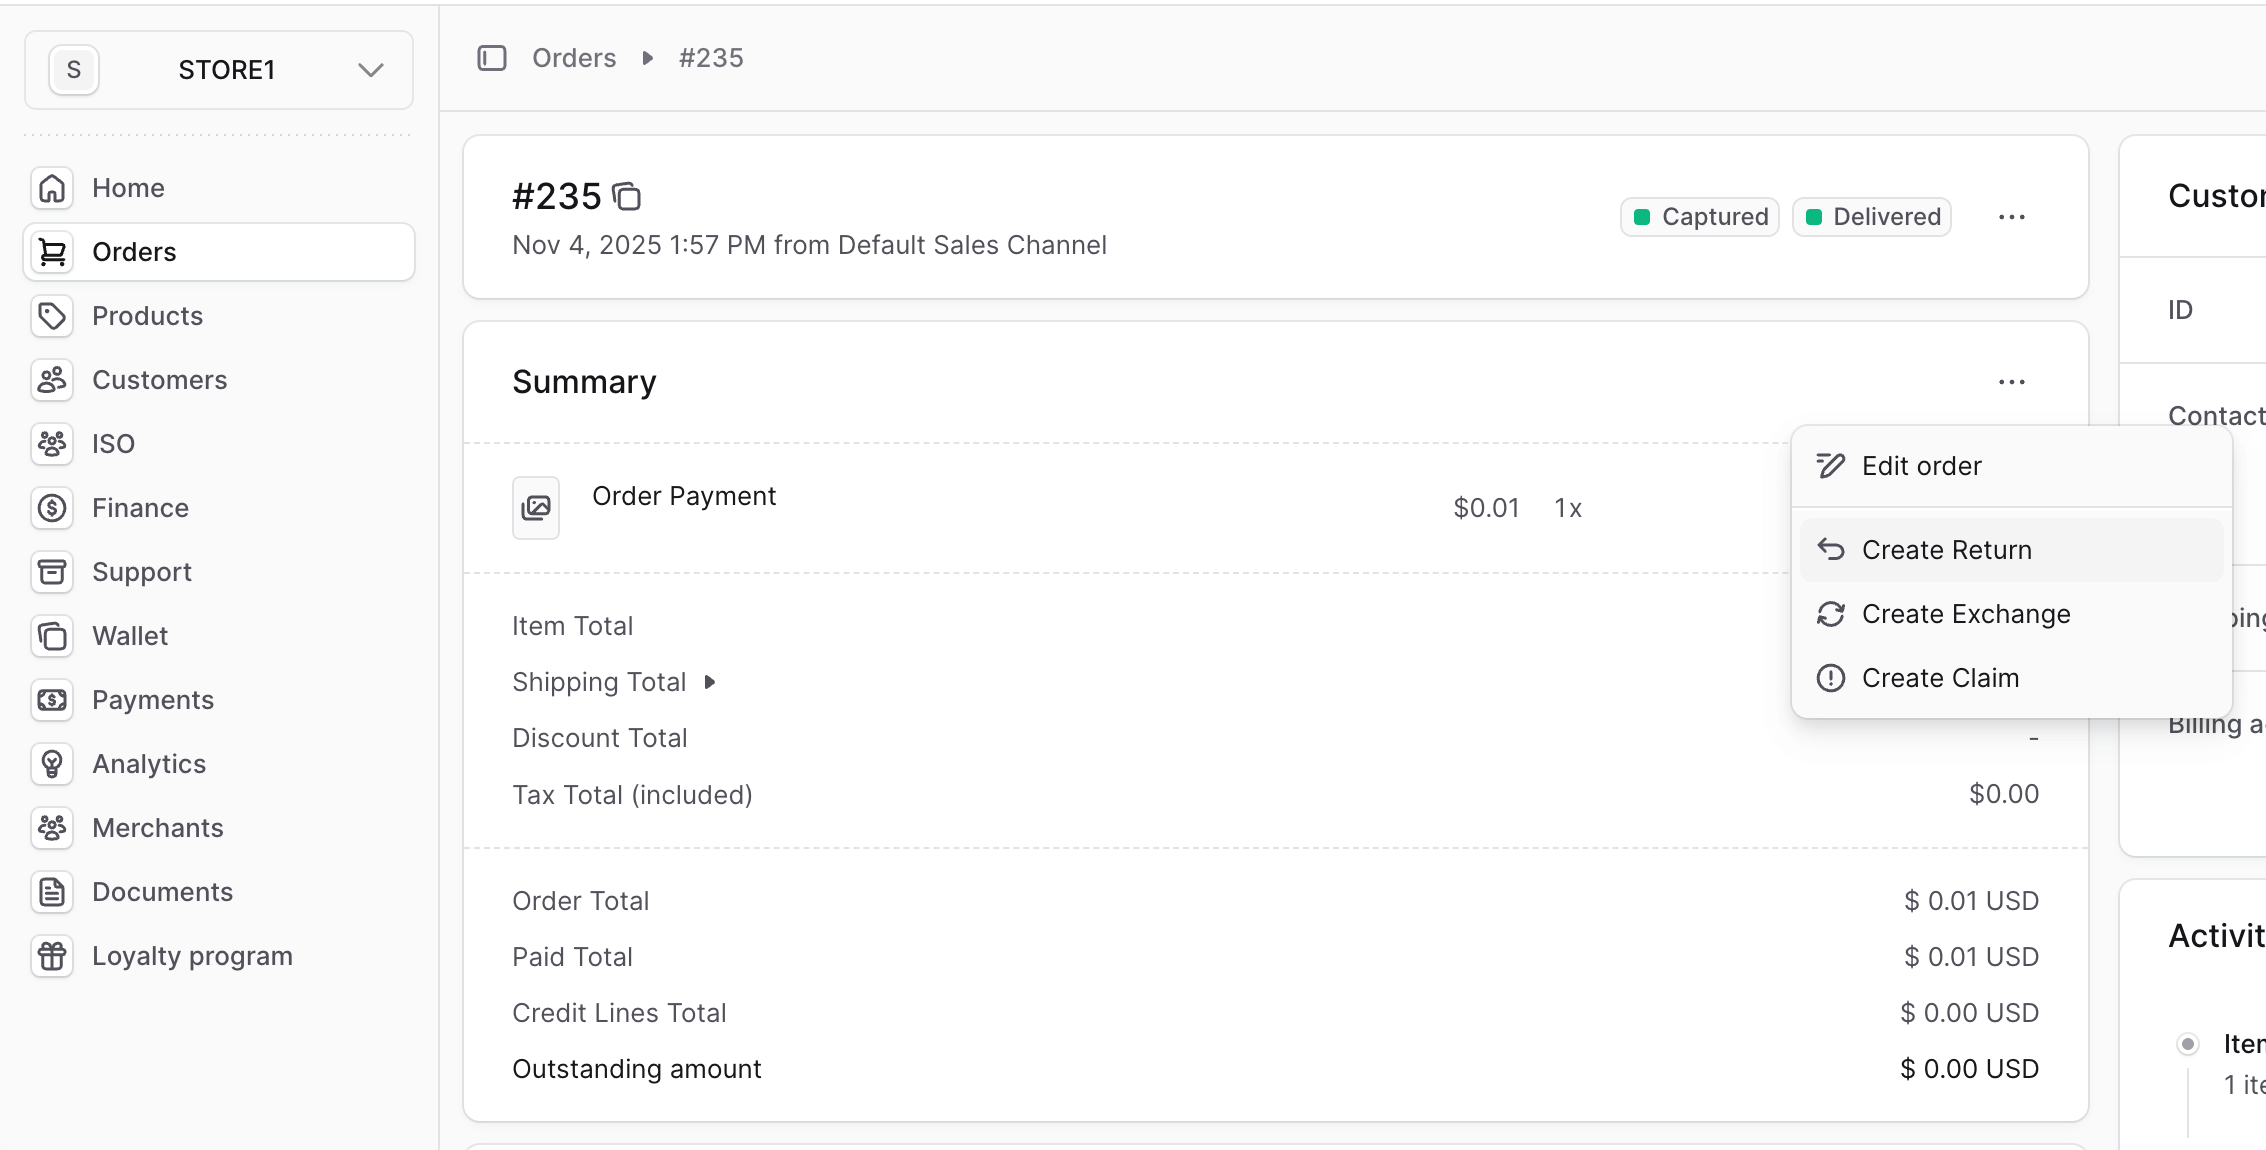The image size is (2266, 1150).
Task: Copy the order number #235
Action: tap(627, 197)
